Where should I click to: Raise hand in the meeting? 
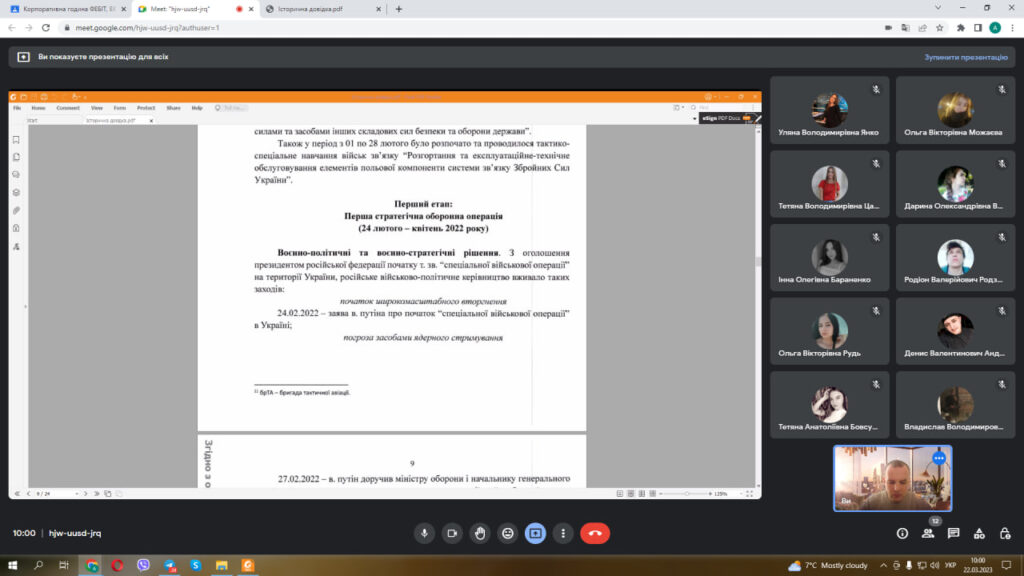click(480, 533)
